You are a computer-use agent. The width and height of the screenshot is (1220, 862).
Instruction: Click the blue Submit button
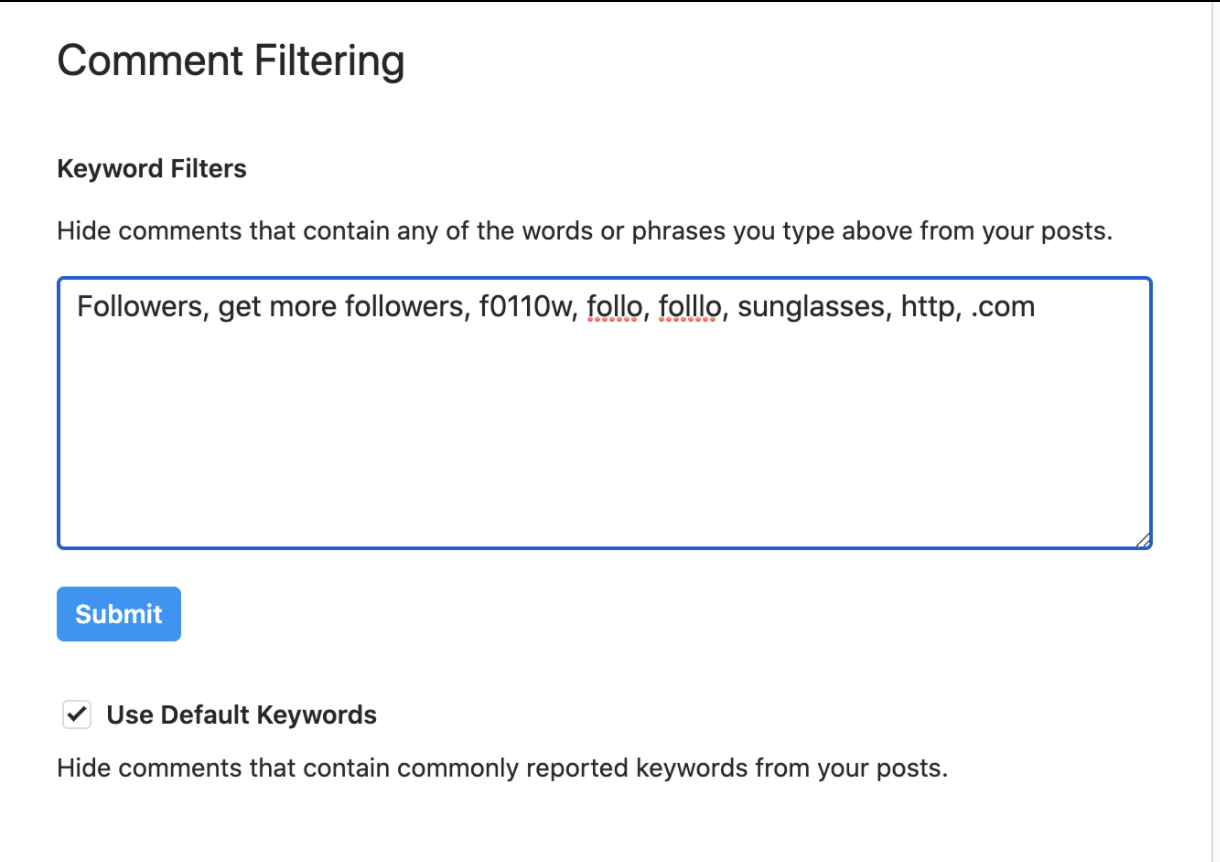point(118,614)
